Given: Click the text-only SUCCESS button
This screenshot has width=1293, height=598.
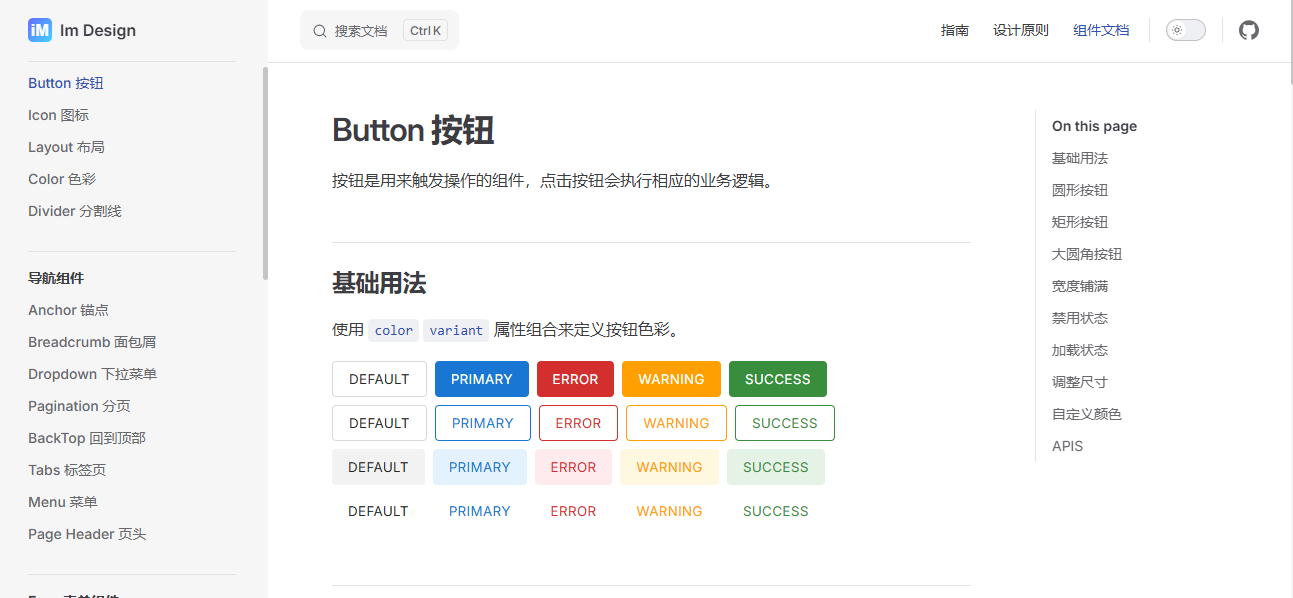Looking at the screenshot, I should pos(776,511).
